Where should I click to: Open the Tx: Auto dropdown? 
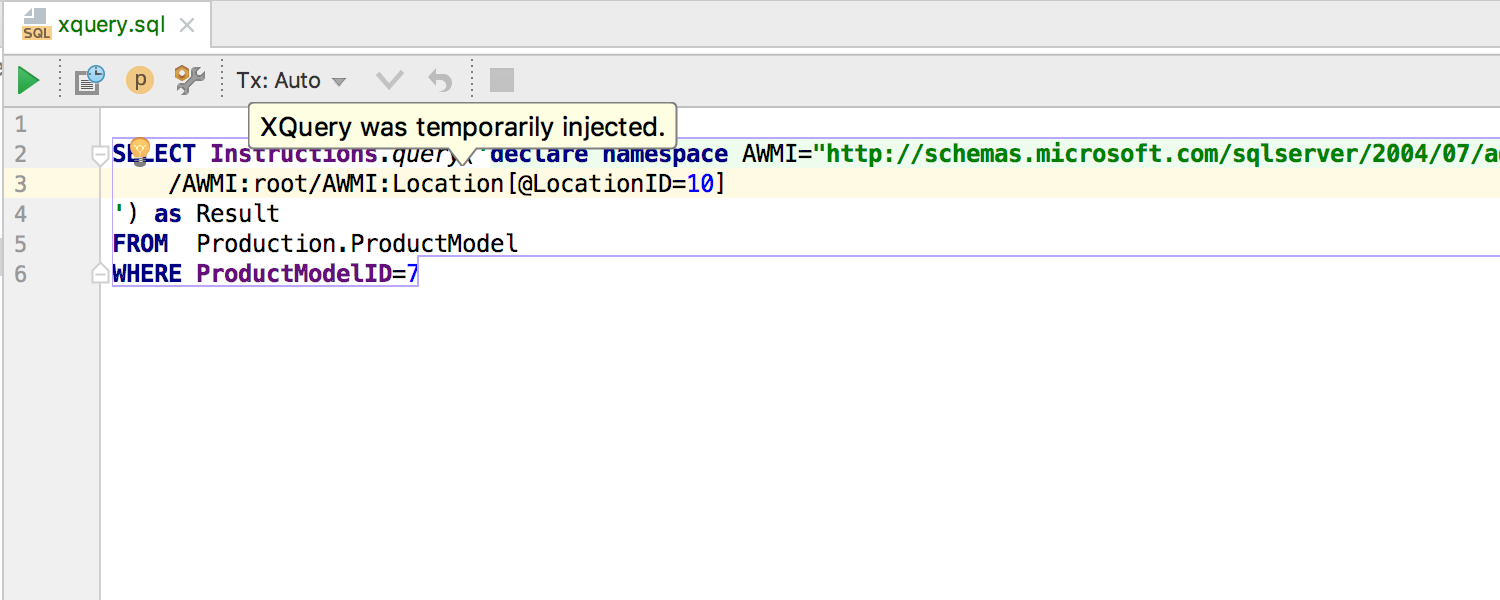coord(291,80)
